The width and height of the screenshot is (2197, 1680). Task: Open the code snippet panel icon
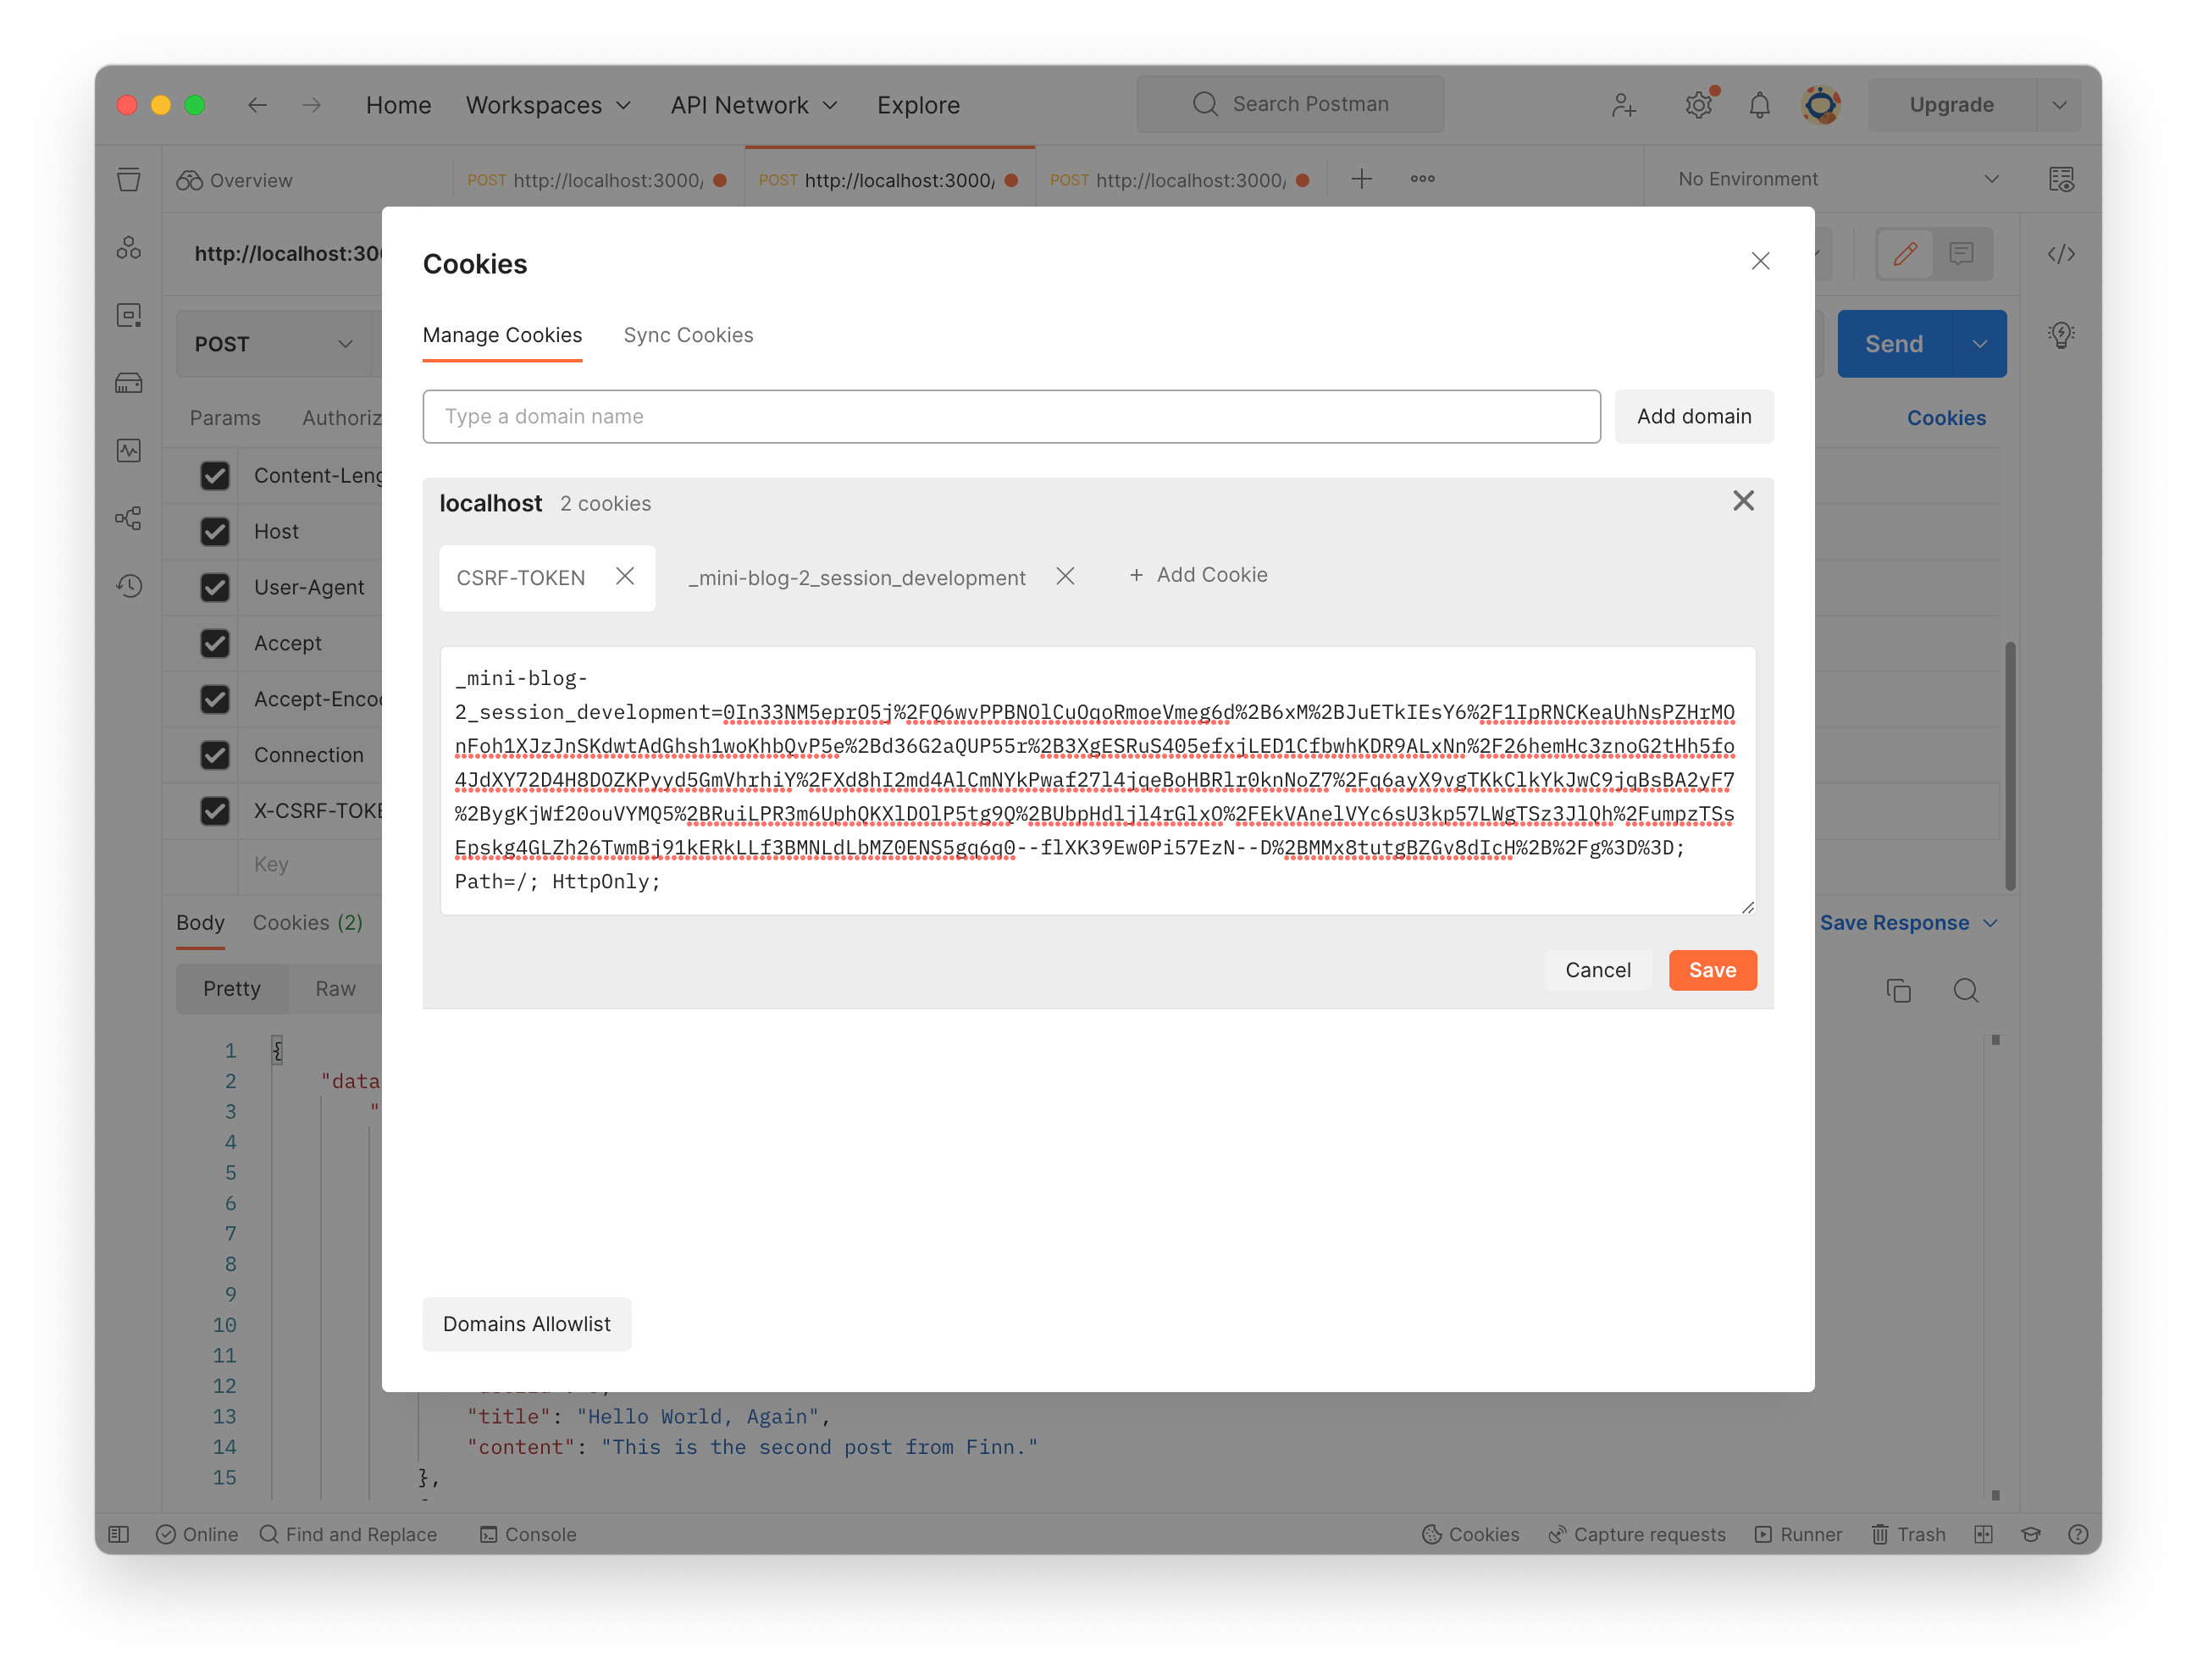(2061, 254)
